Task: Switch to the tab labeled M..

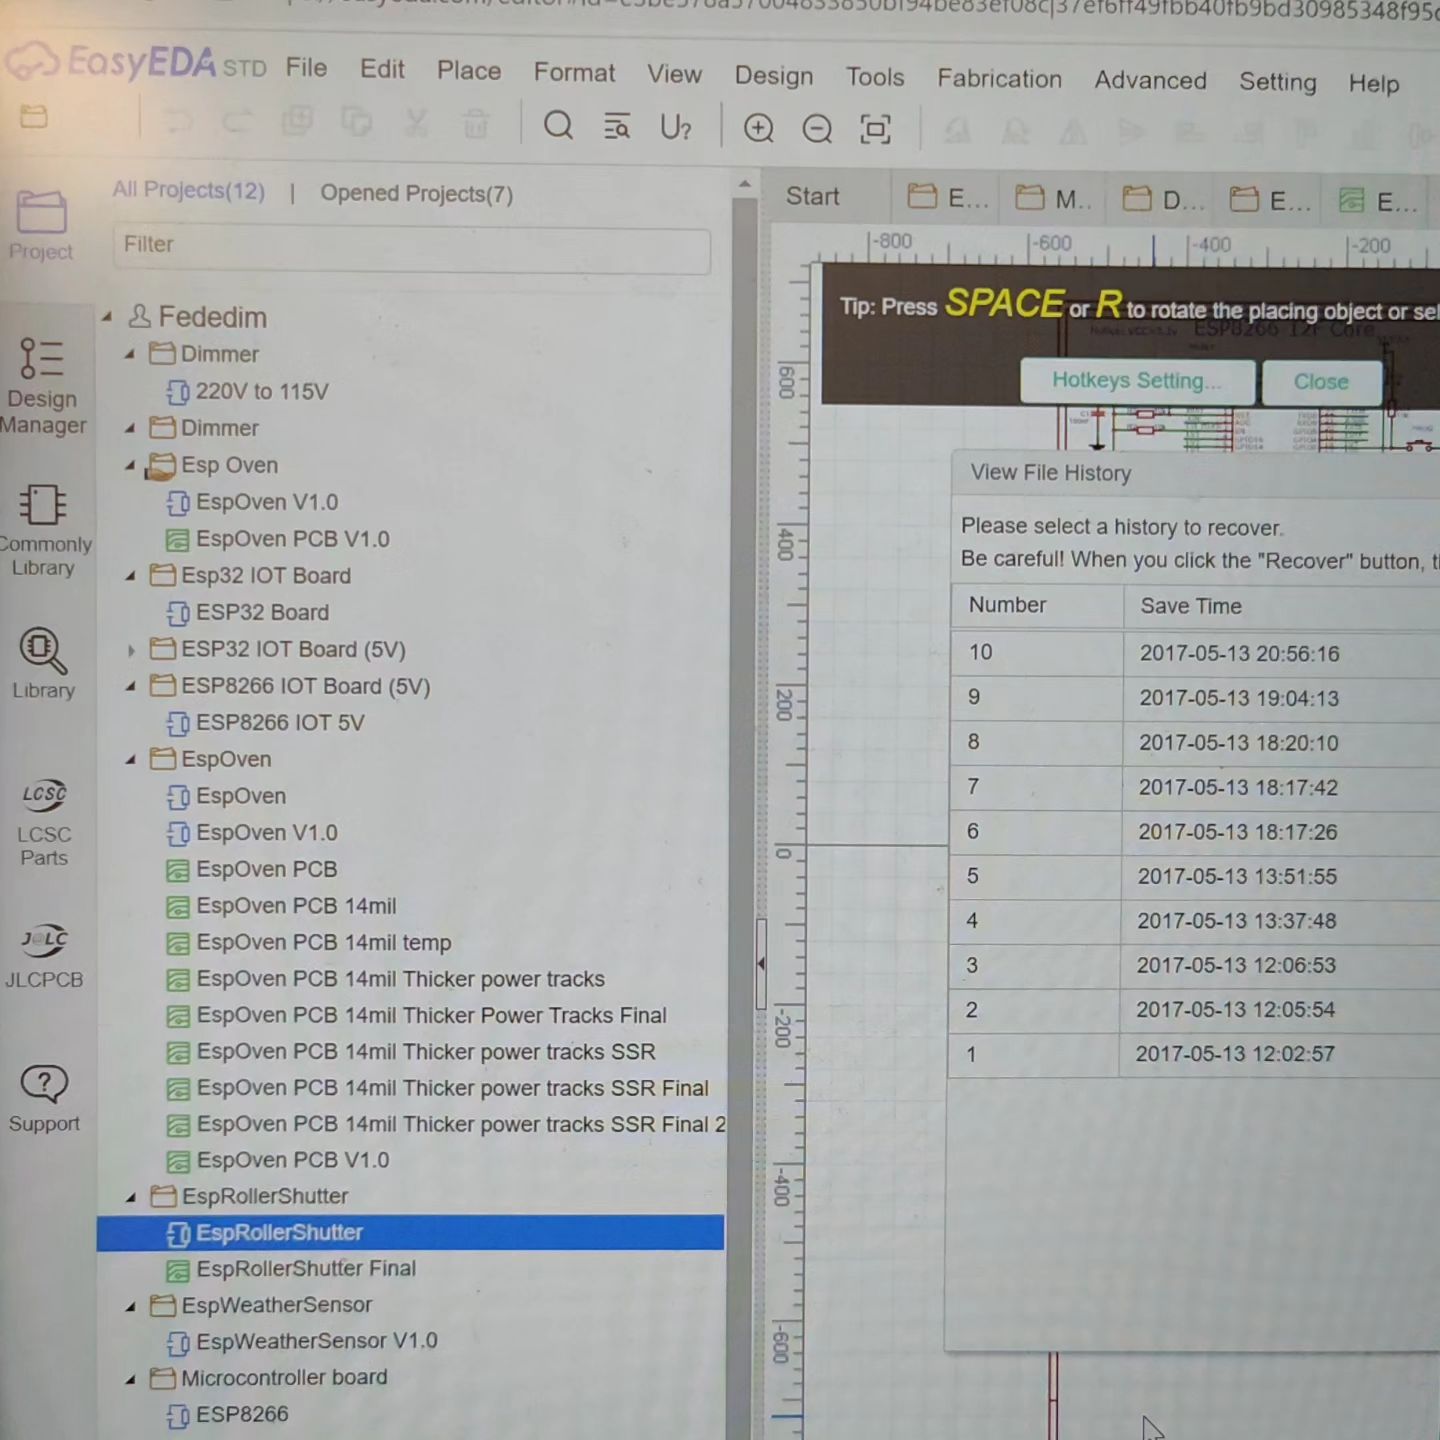Action: click(1053, 199)
